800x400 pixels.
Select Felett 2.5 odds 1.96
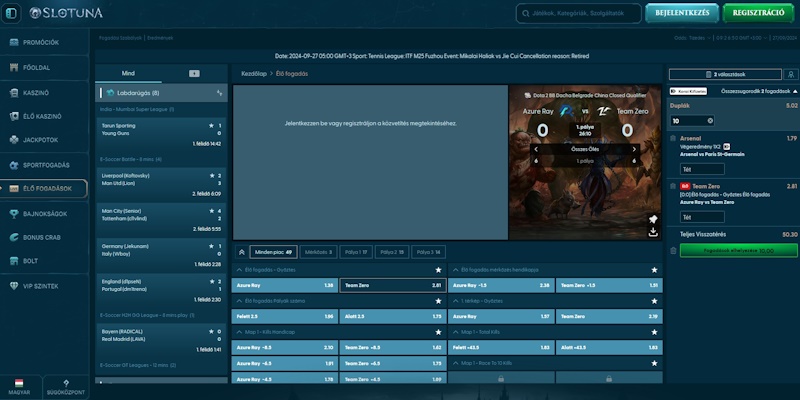point(284,316)
